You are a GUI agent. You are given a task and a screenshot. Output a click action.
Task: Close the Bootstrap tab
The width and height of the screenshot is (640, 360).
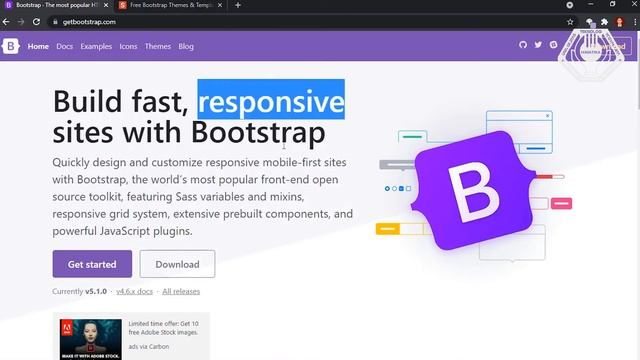point(106,5)
